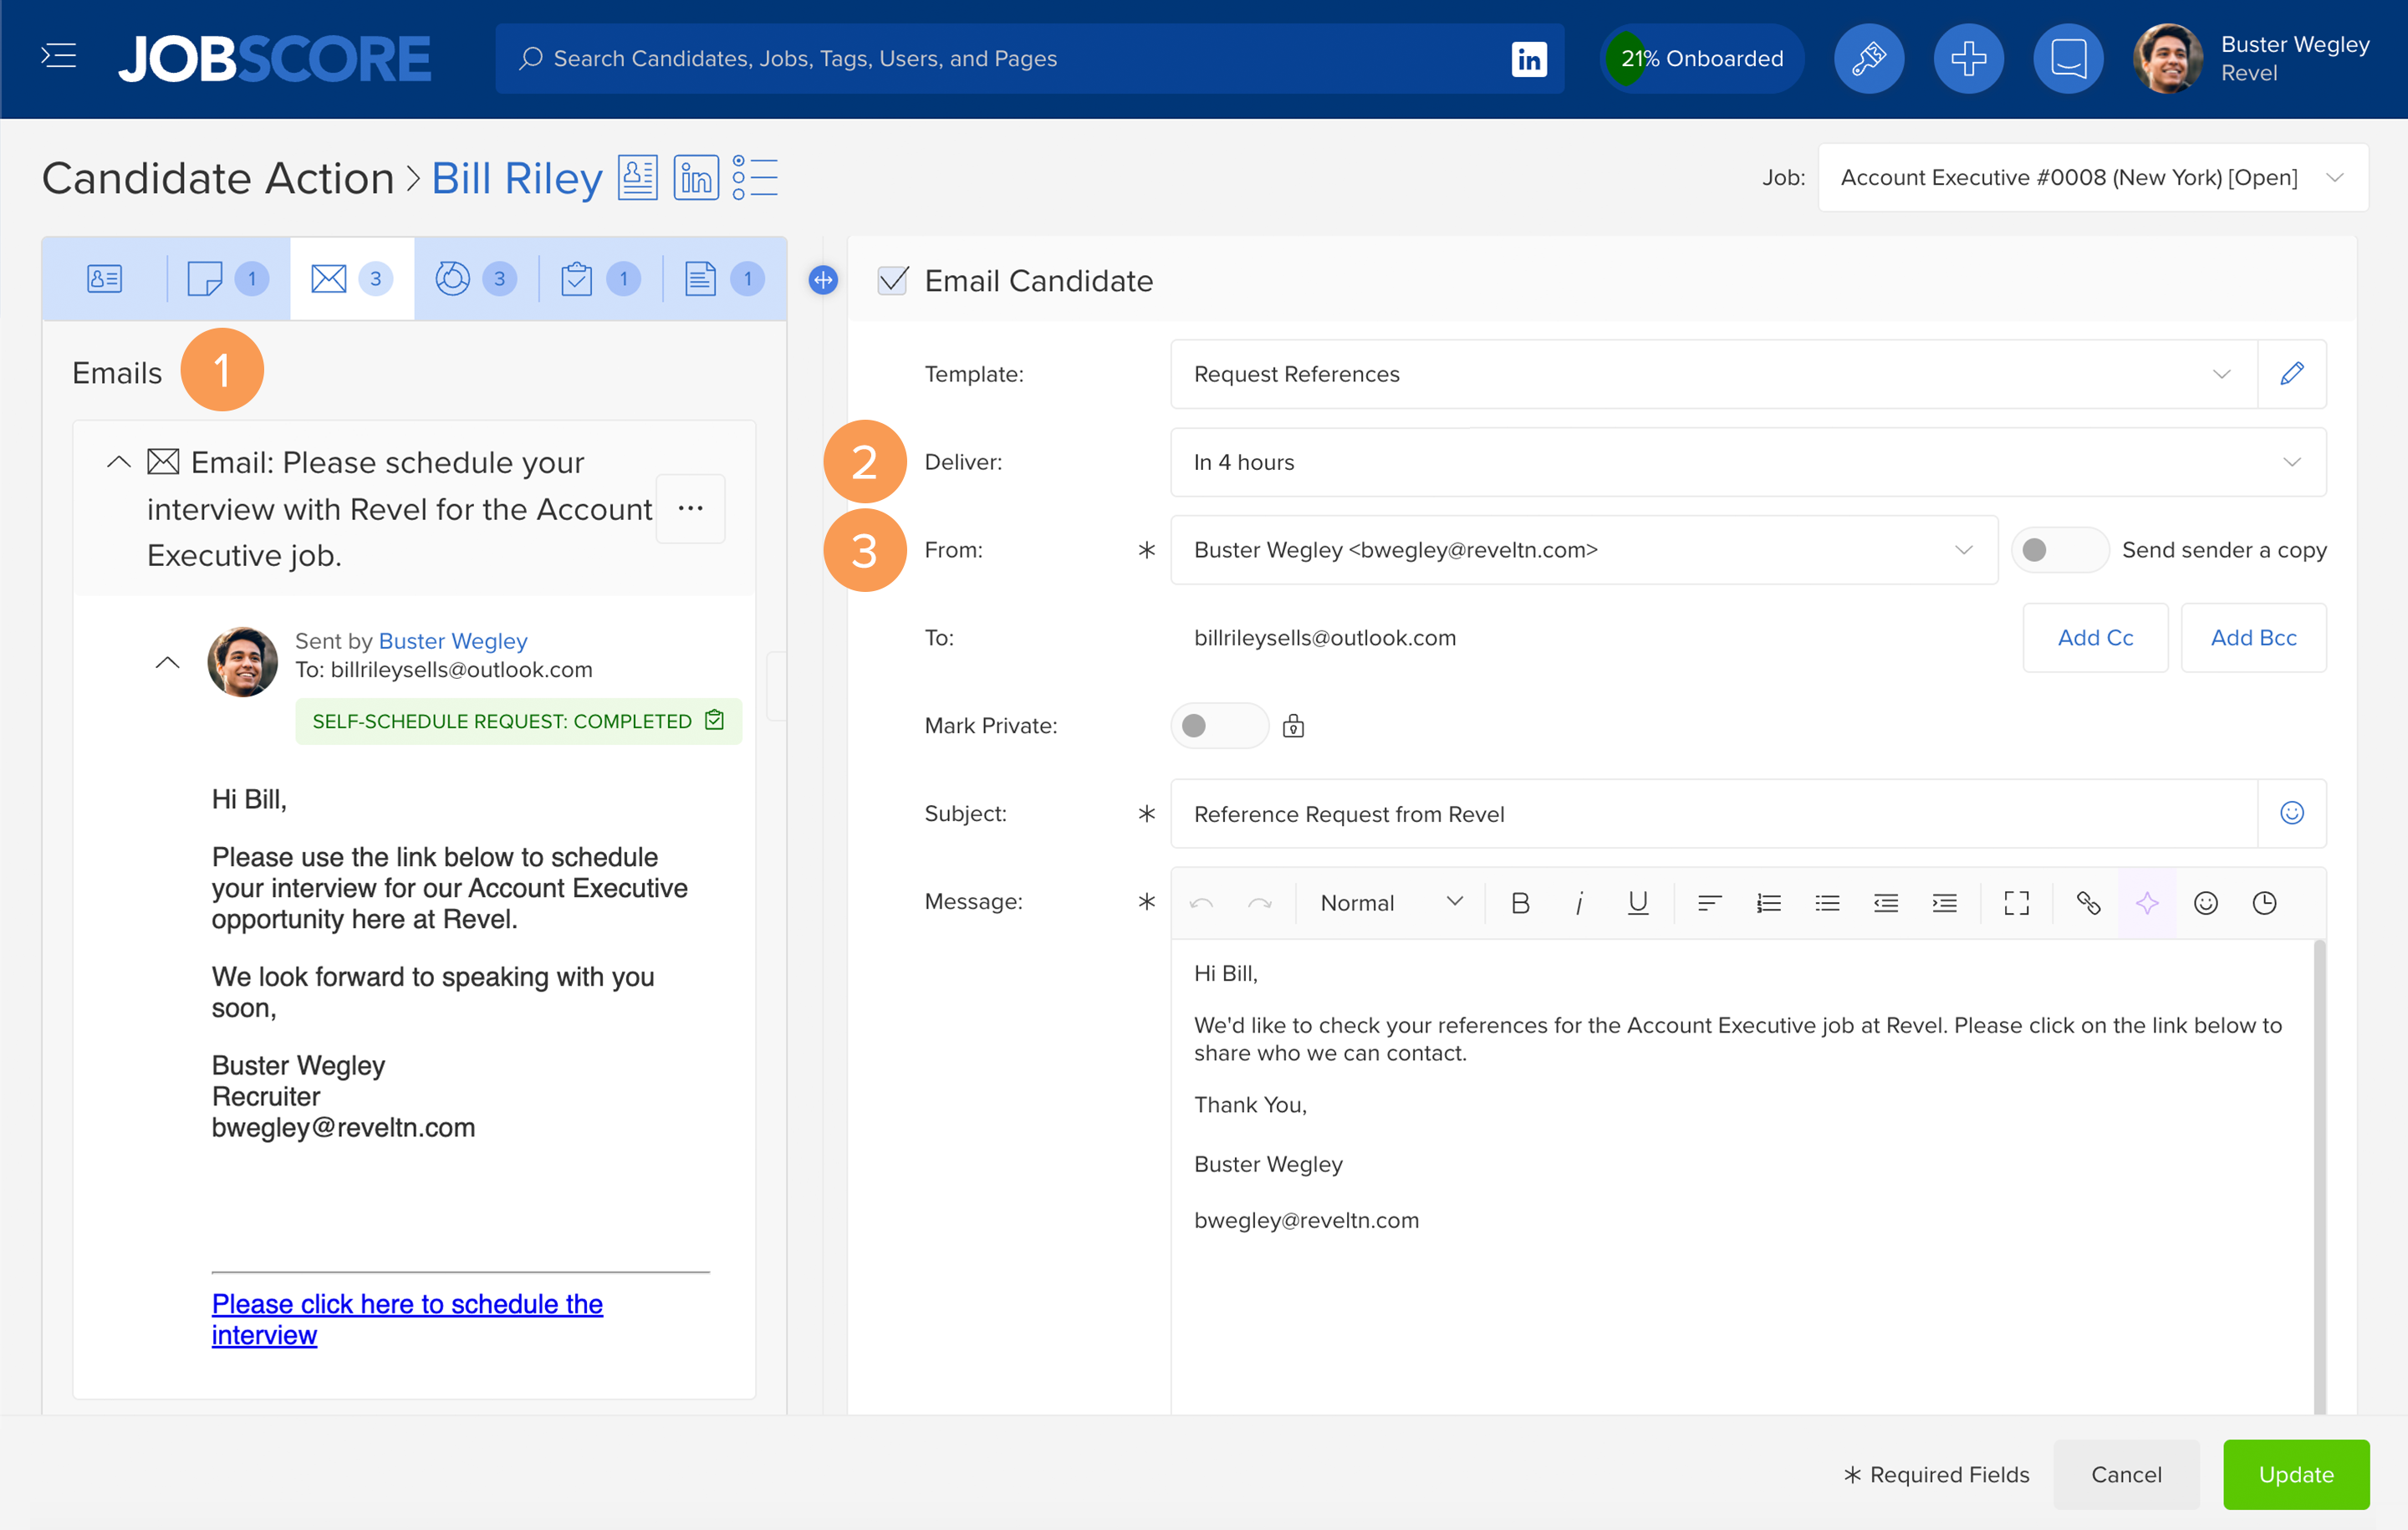Click the Subject input field
The height and width of the screenshot is (1530, 2408).
(x=1713, y=814)
